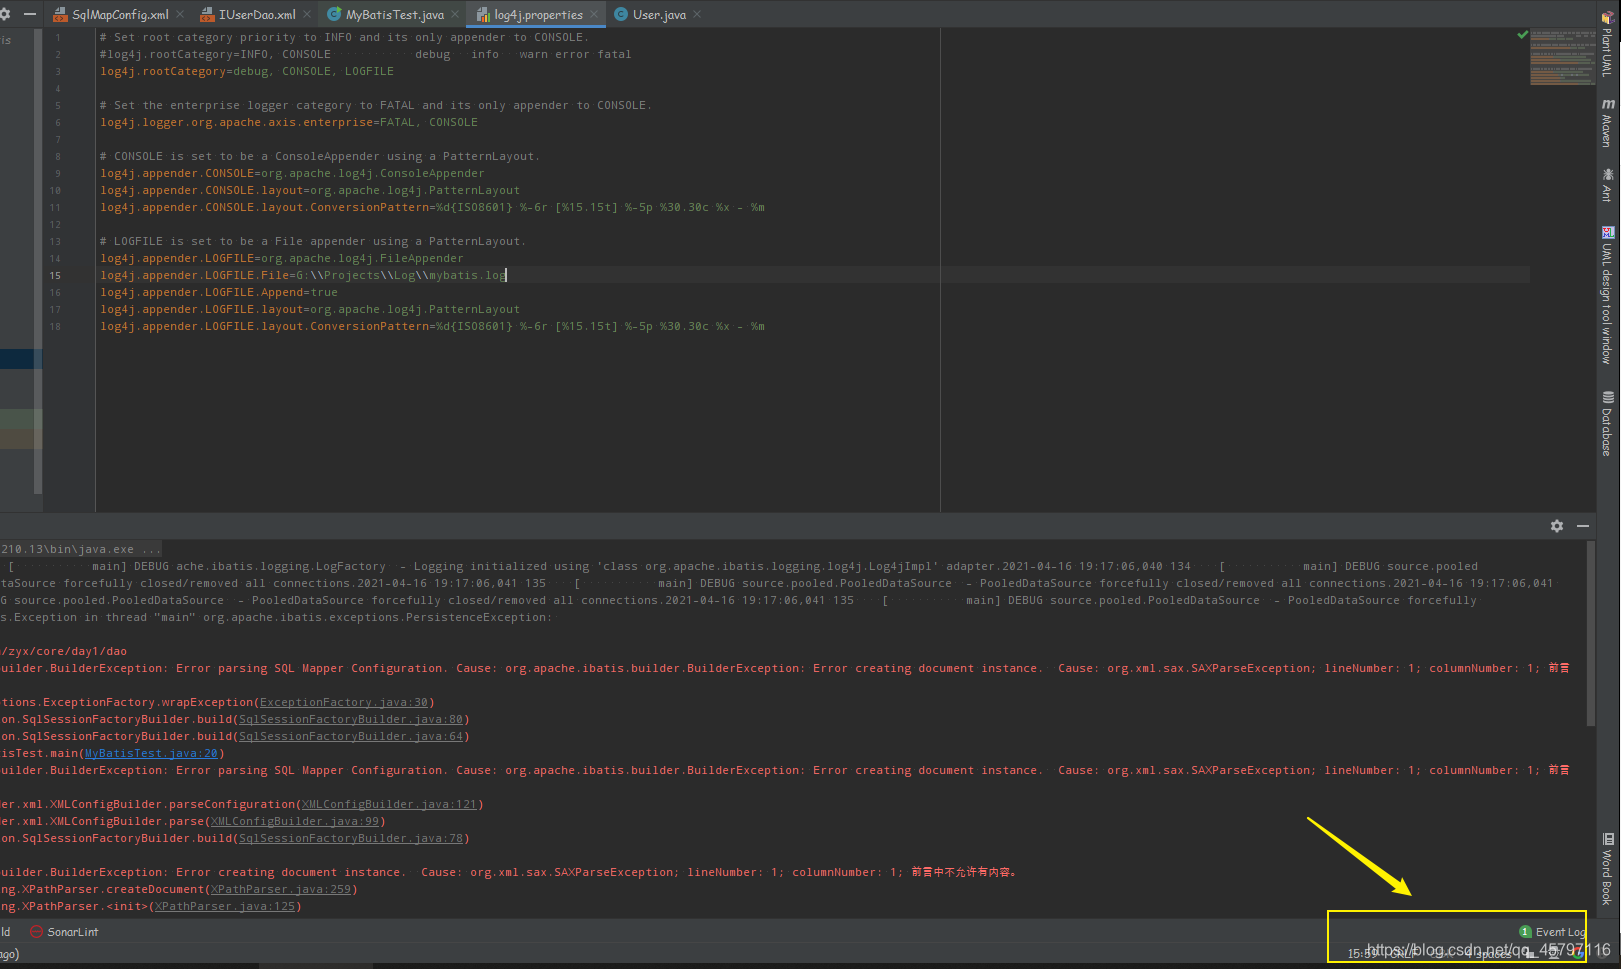Click the CONSOLE ConversionPattern line
Screen dimensions: 1621x969
click(x=432, y=208)
